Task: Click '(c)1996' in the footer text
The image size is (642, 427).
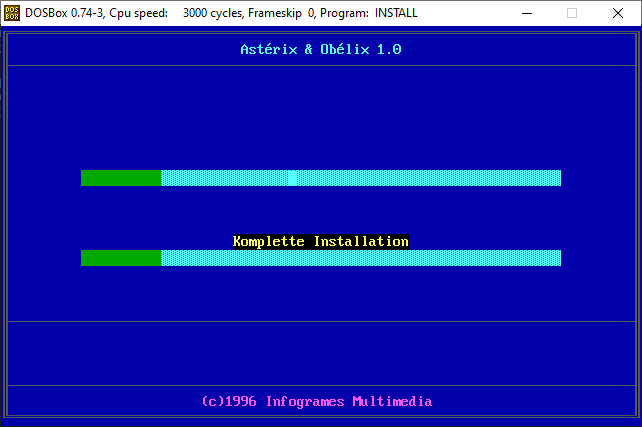Action: pos(229,401)
